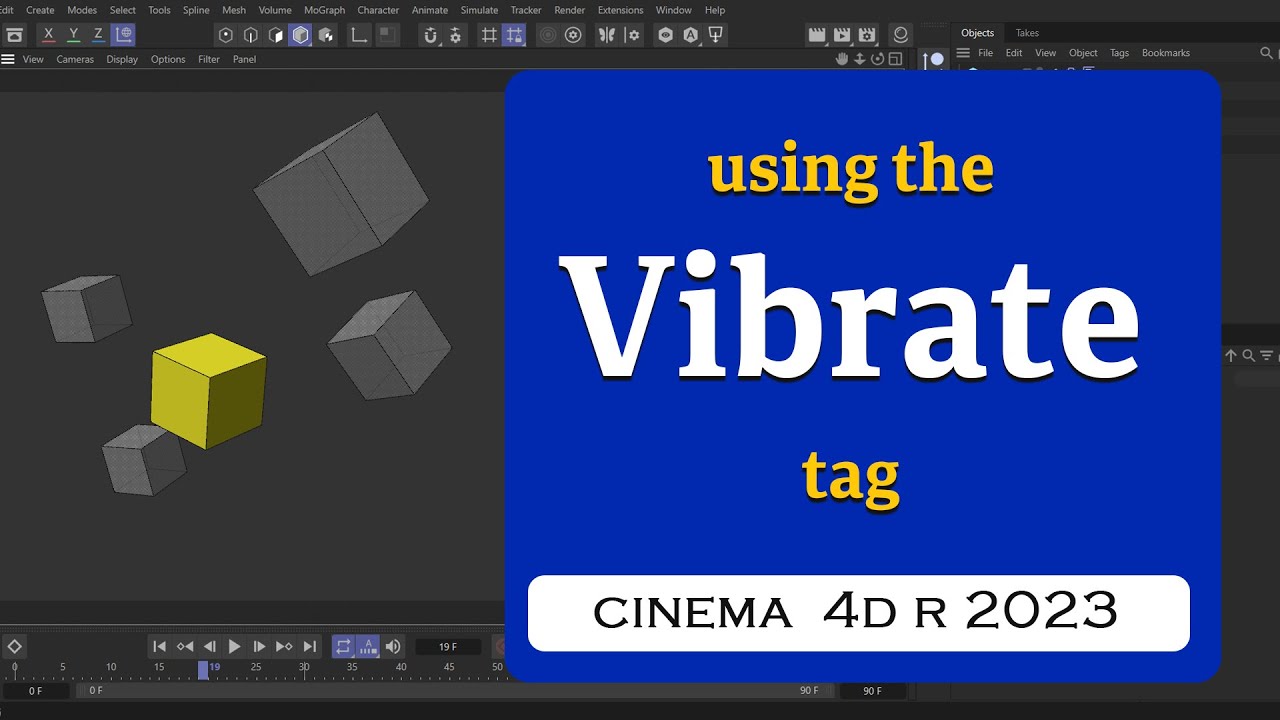The width and height of the screenshot is (1280, 720).
Task: Open viewport Panel menu
Action: [x=244, y=59]
